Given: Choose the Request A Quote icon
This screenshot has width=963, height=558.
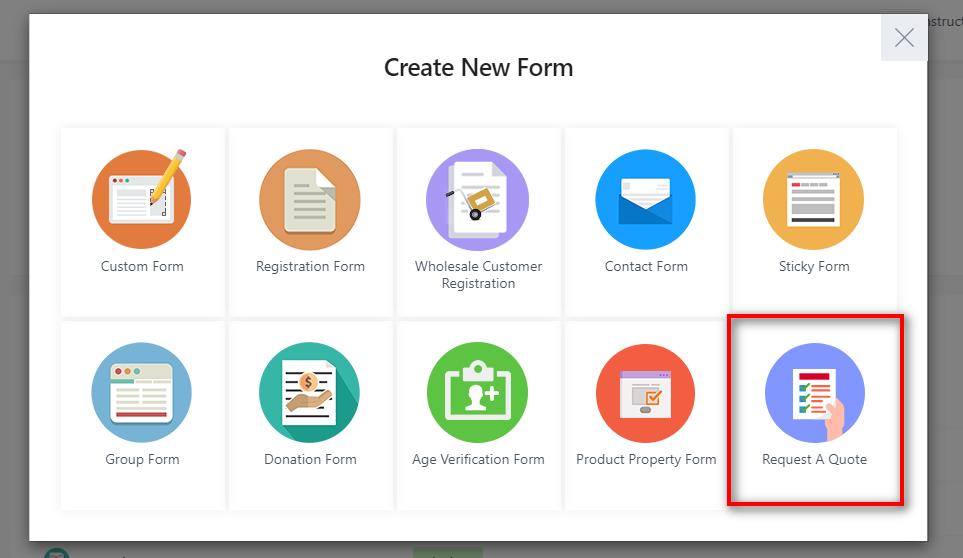Looking at the screenshot, I should click(x=814, y=393).
